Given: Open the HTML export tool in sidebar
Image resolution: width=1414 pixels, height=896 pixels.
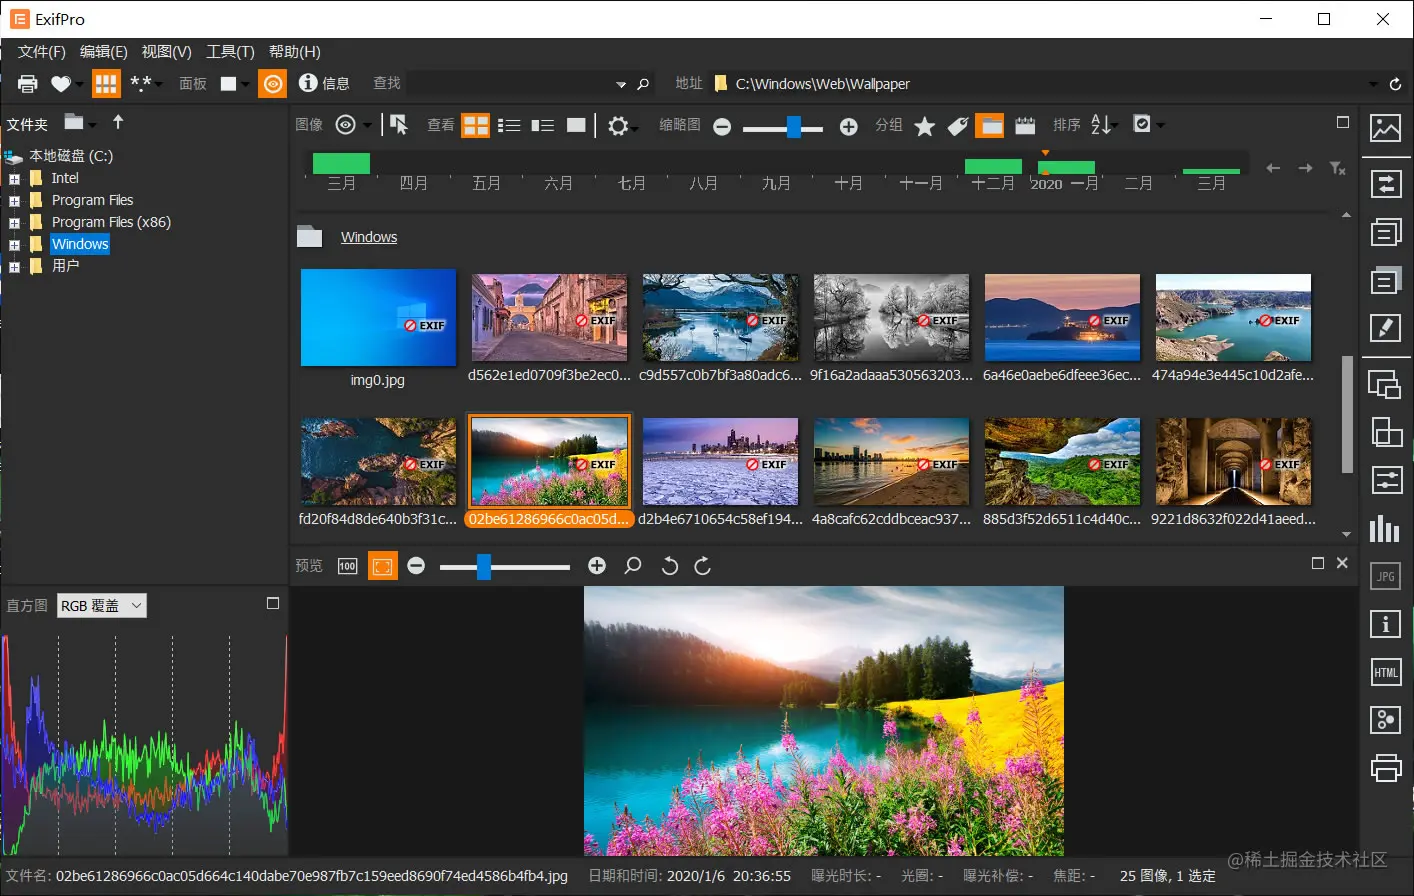Looking at the screenshot, I should pos(1385,672).
